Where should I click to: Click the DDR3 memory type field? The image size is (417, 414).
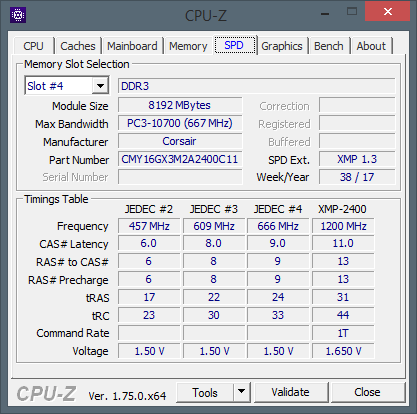pos(257,86)
